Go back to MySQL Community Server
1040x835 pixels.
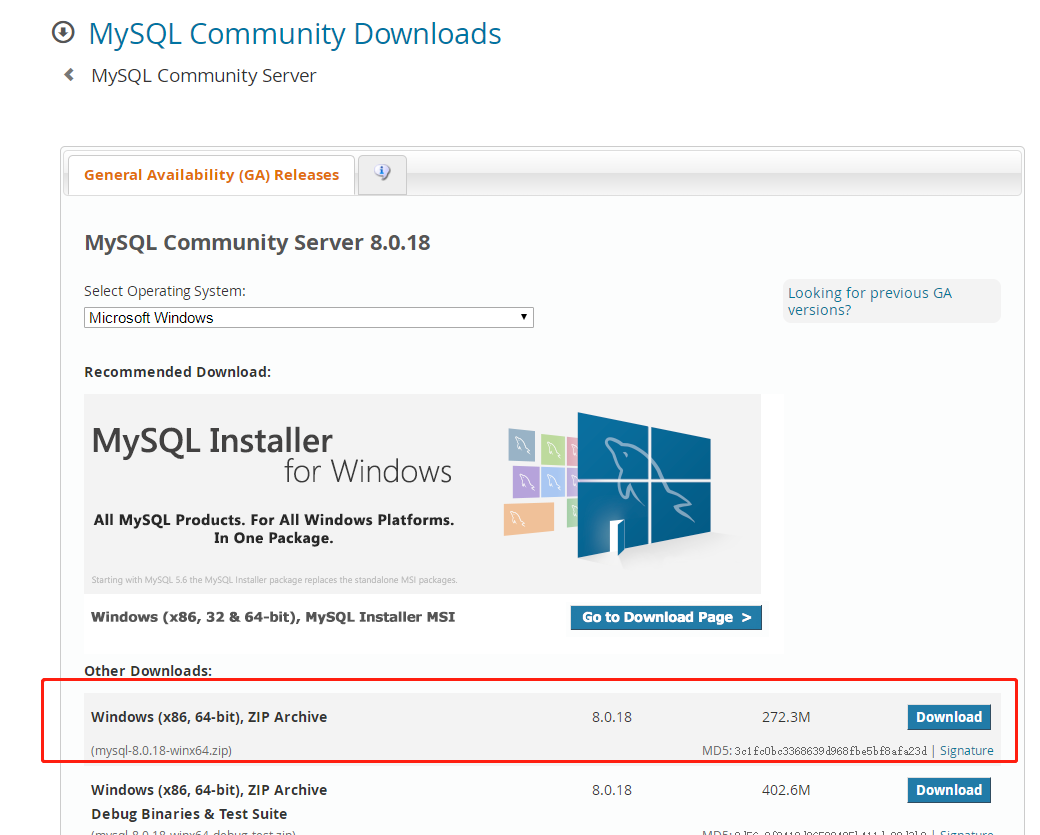point(203,76)
